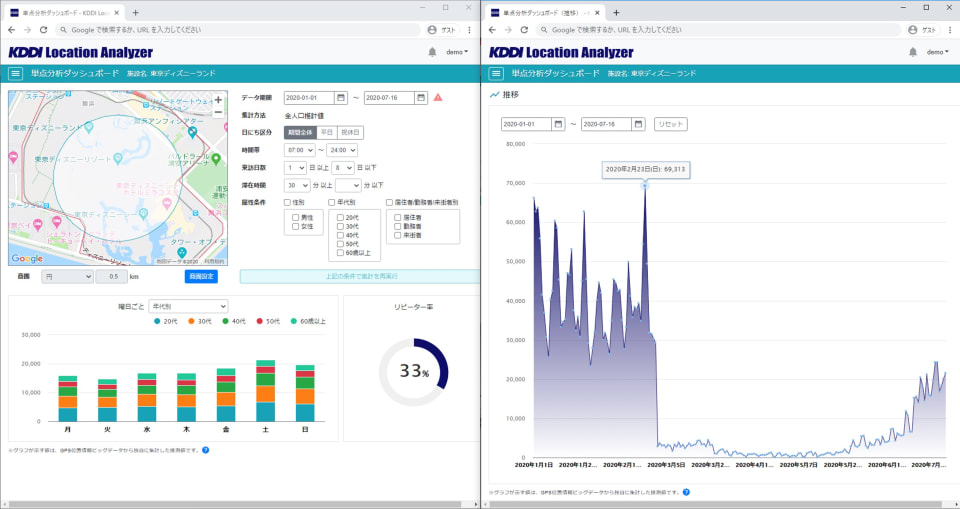Select the 祝休日 day type tab
The image size is (960, 509).
pos(350,132)
